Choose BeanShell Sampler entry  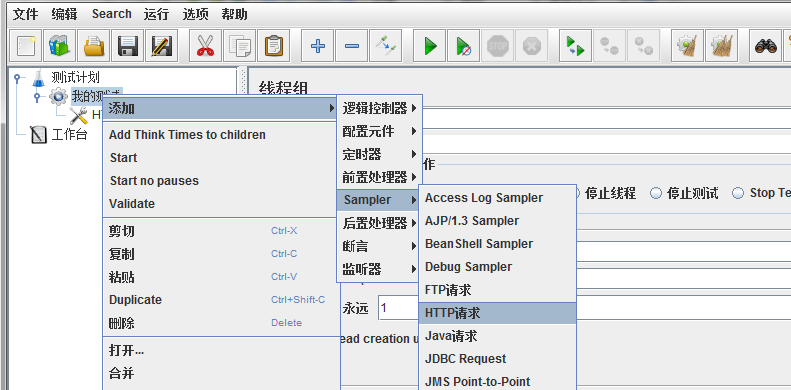click(x=497, y=244)
